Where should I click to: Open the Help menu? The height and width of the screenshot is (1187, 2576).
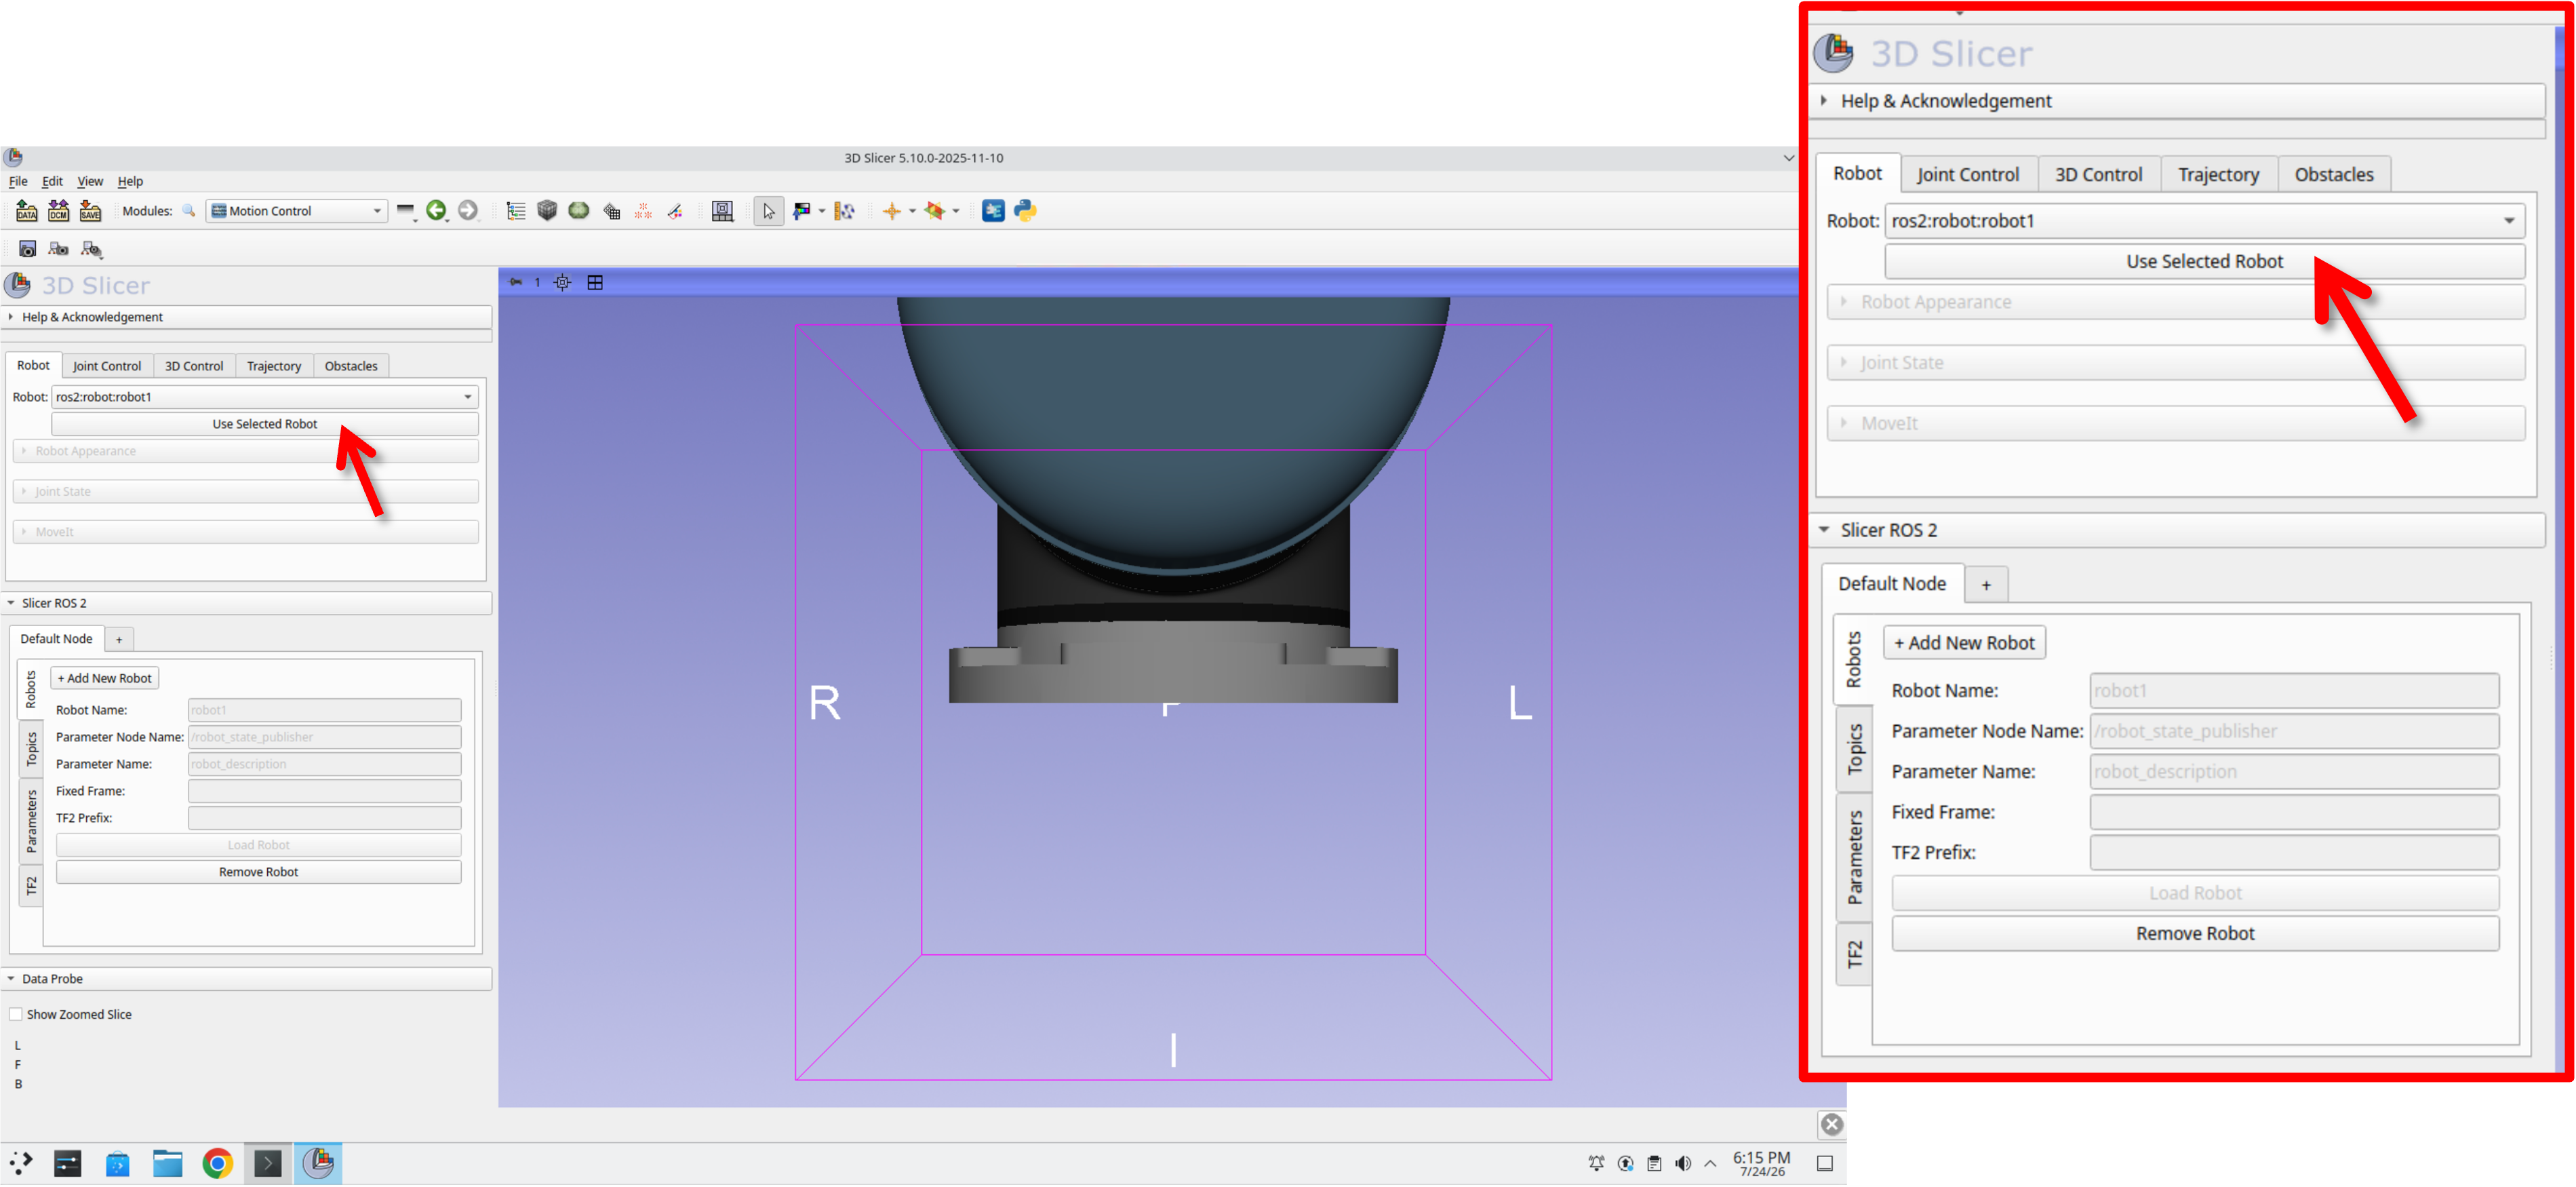point(130,181)
